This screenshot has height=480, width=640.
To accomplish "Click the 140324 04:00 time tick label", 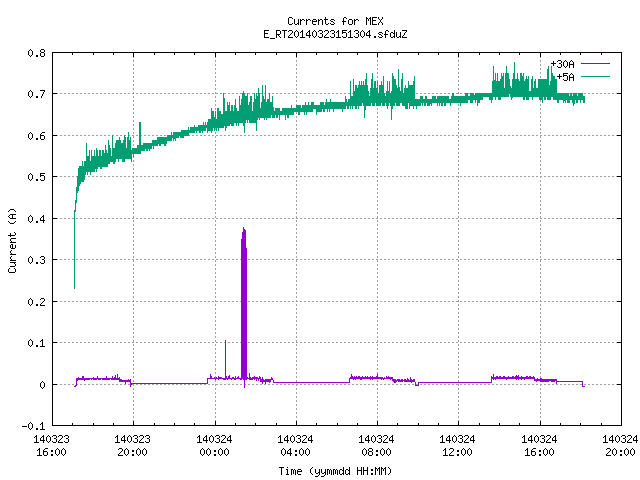I will 296,446.
